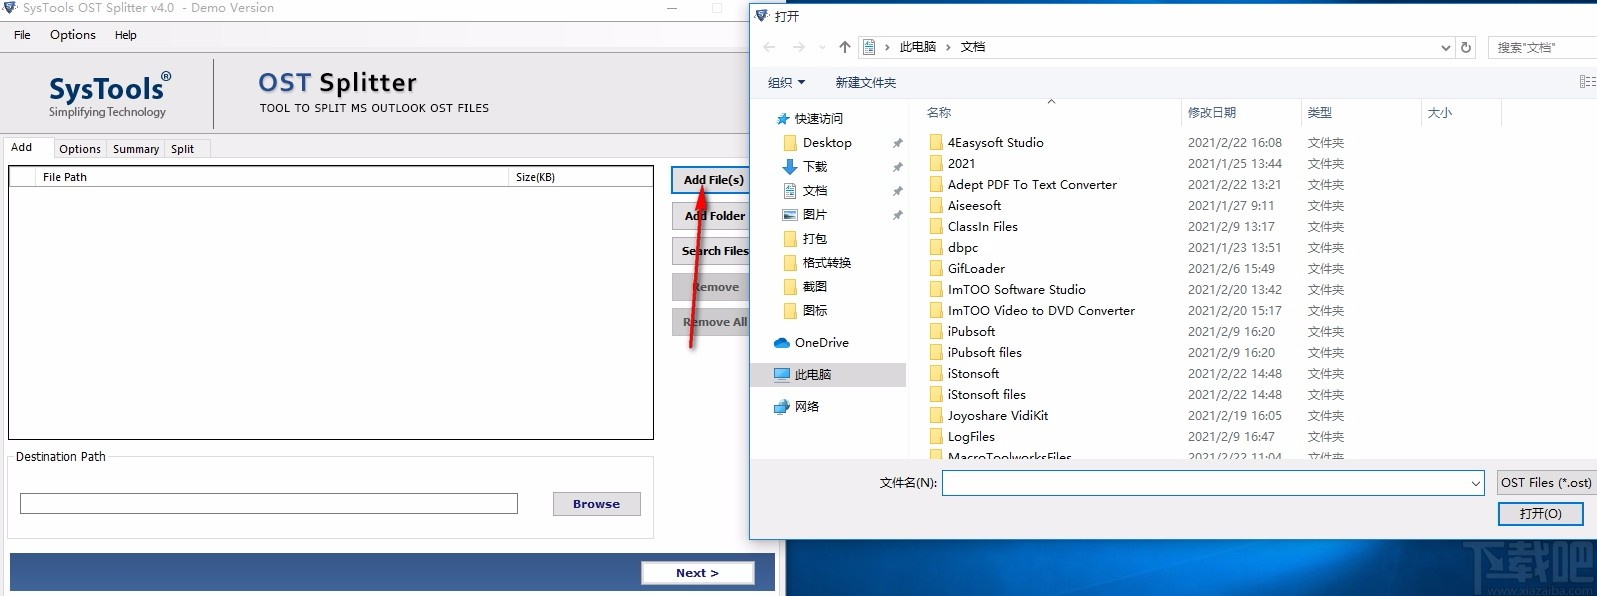1597x596 pixels.
Task: Open 图片 in quick access
Action: click(x=815, y=215)
